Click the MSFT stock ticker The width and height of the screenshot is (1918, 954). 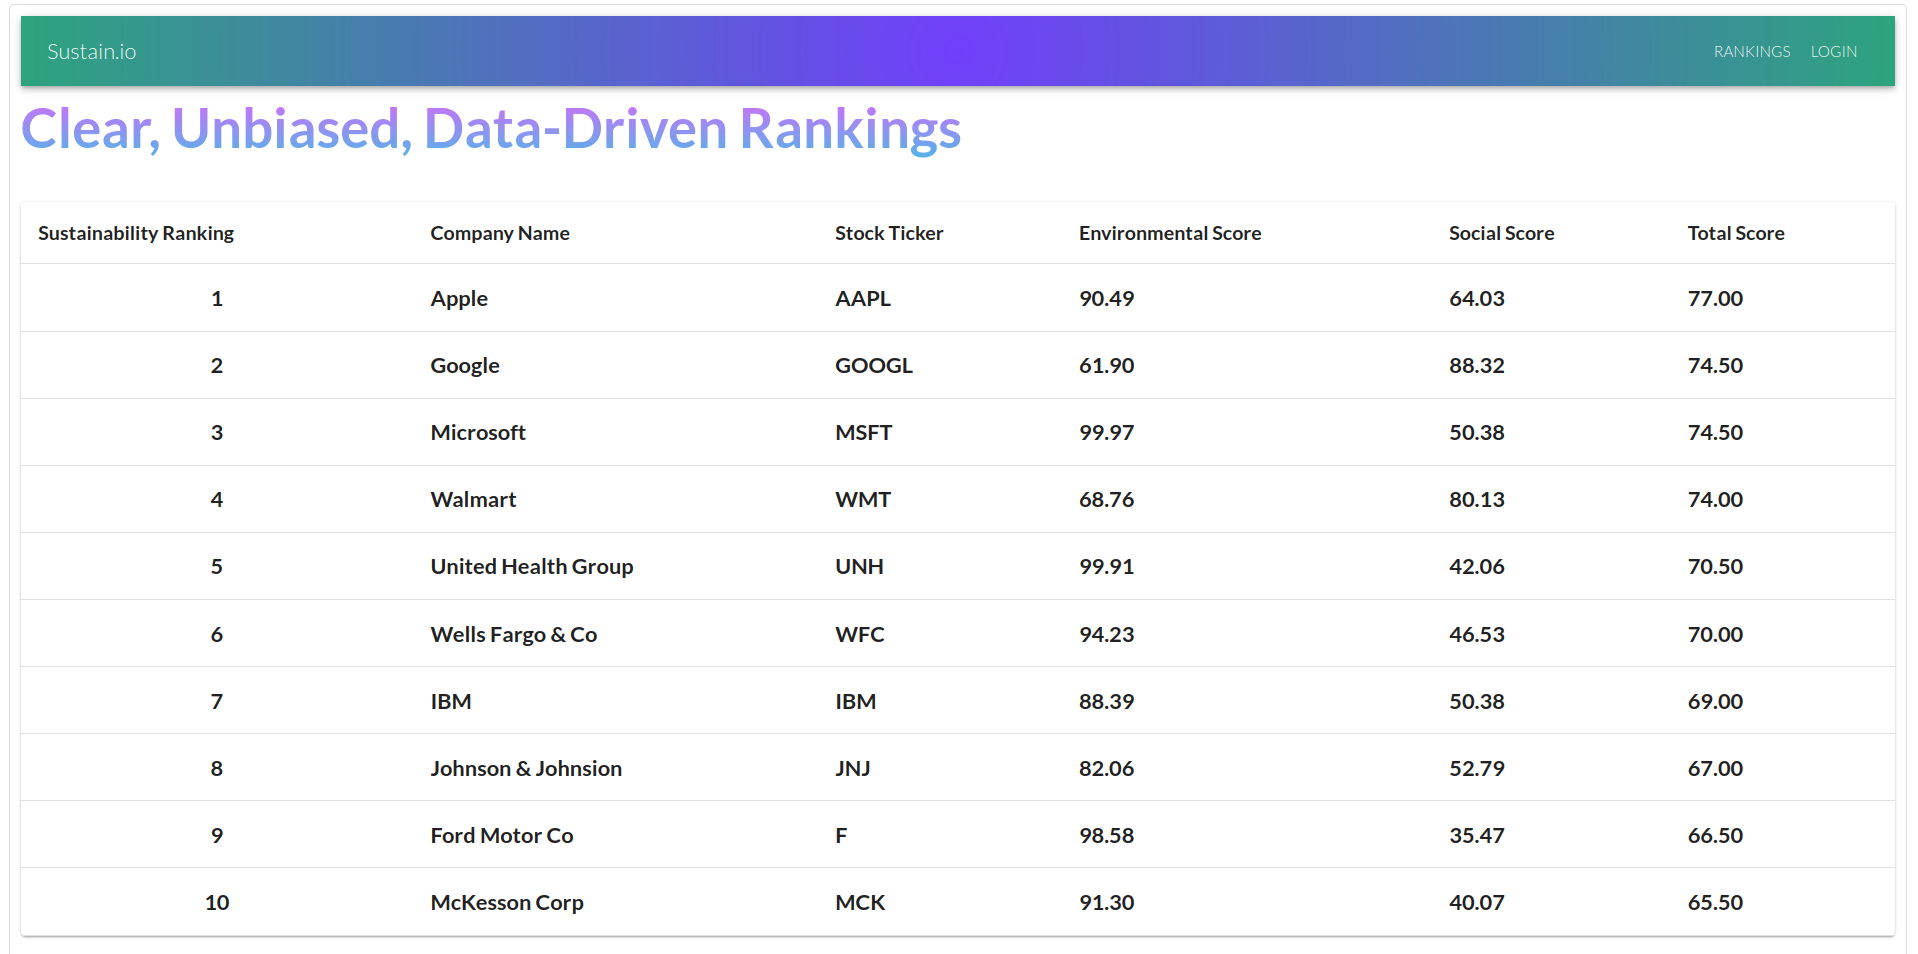[x=863, y=433]
